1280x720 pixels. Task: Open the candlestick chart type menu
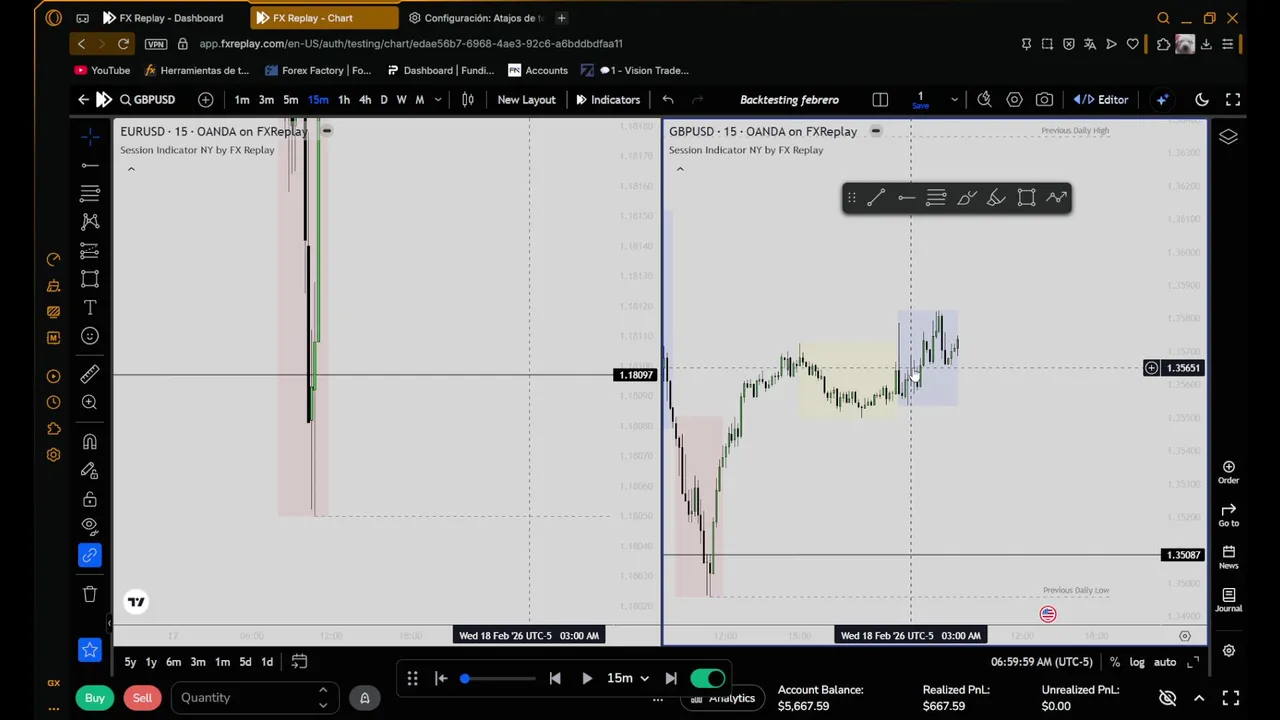click(x=467, y=100)
